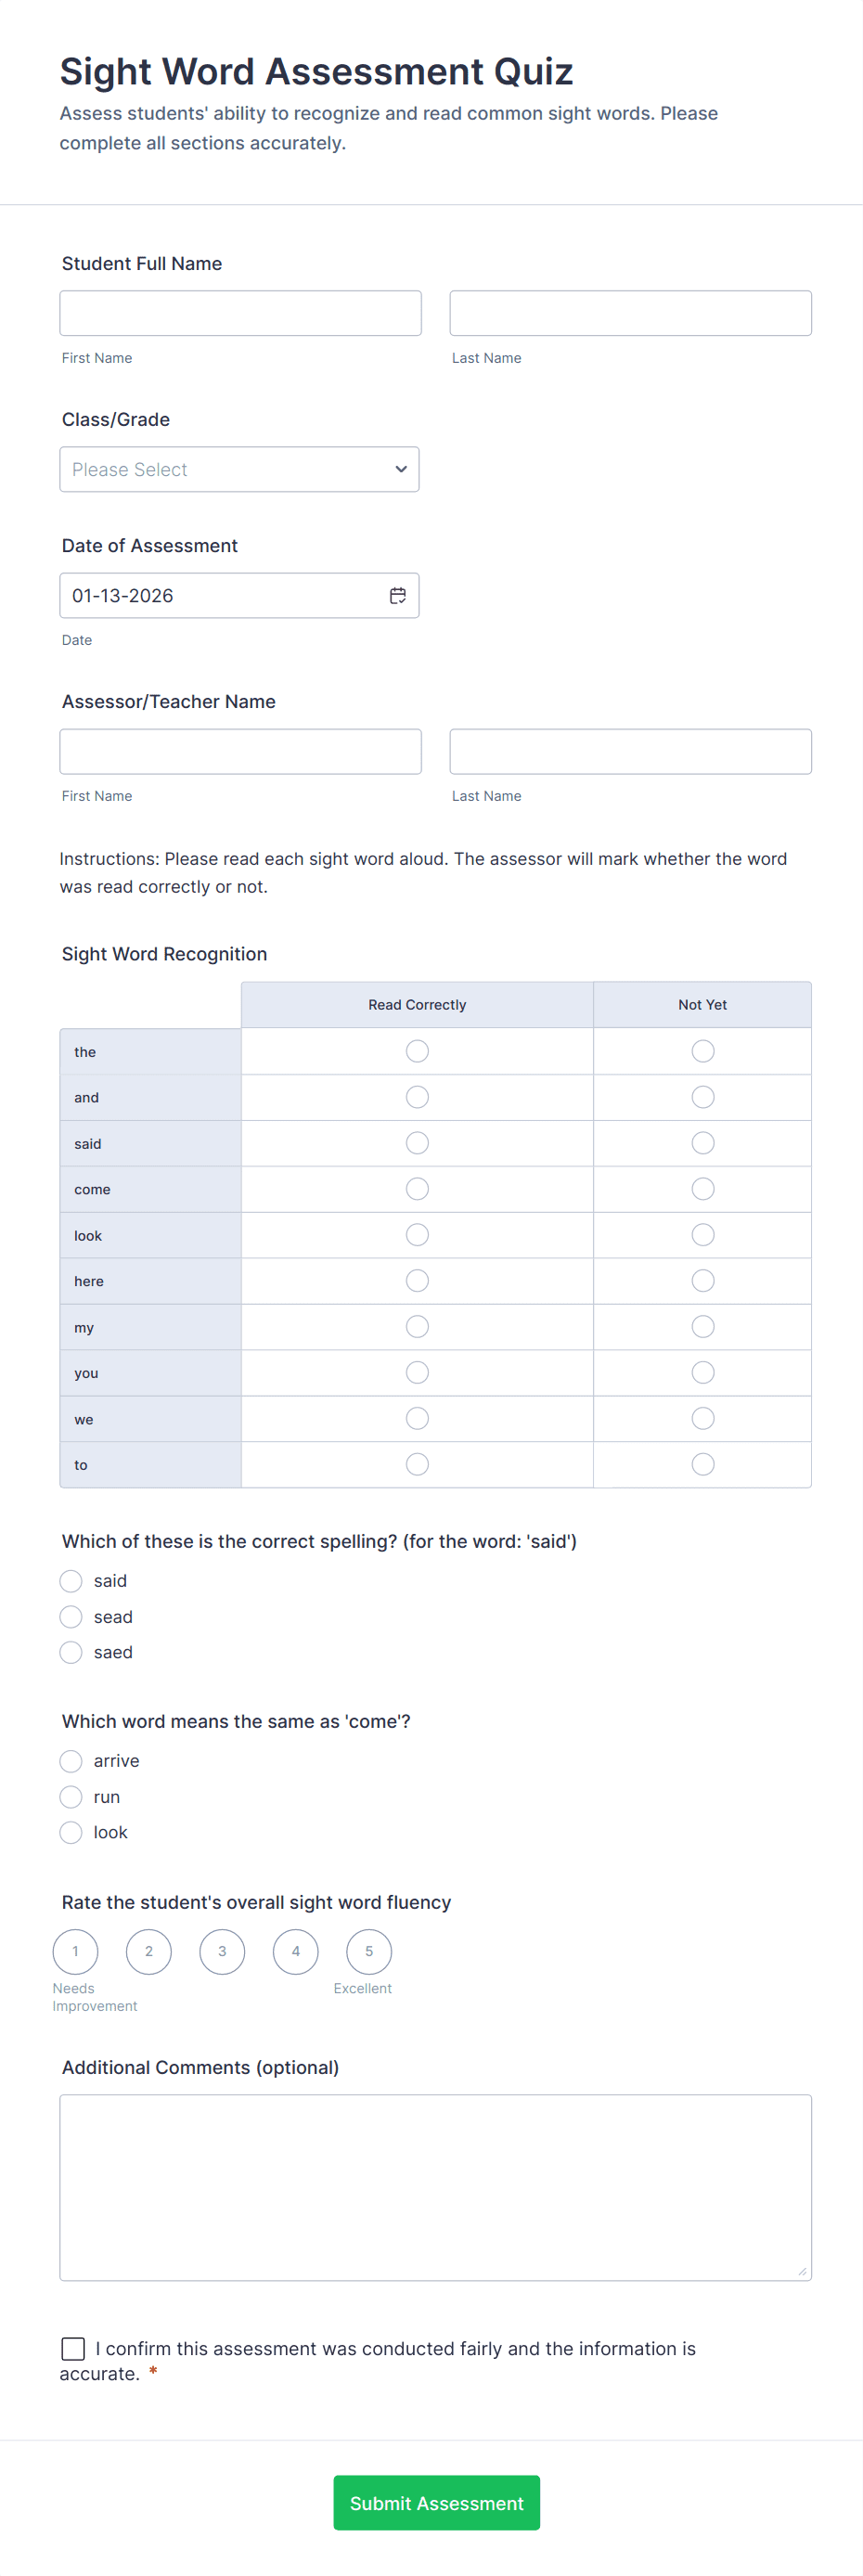This screenshot has height=2576, width=863.
Task: Choose 'arrive' as meaning the same as 'come'
Action: point(70,1760)
